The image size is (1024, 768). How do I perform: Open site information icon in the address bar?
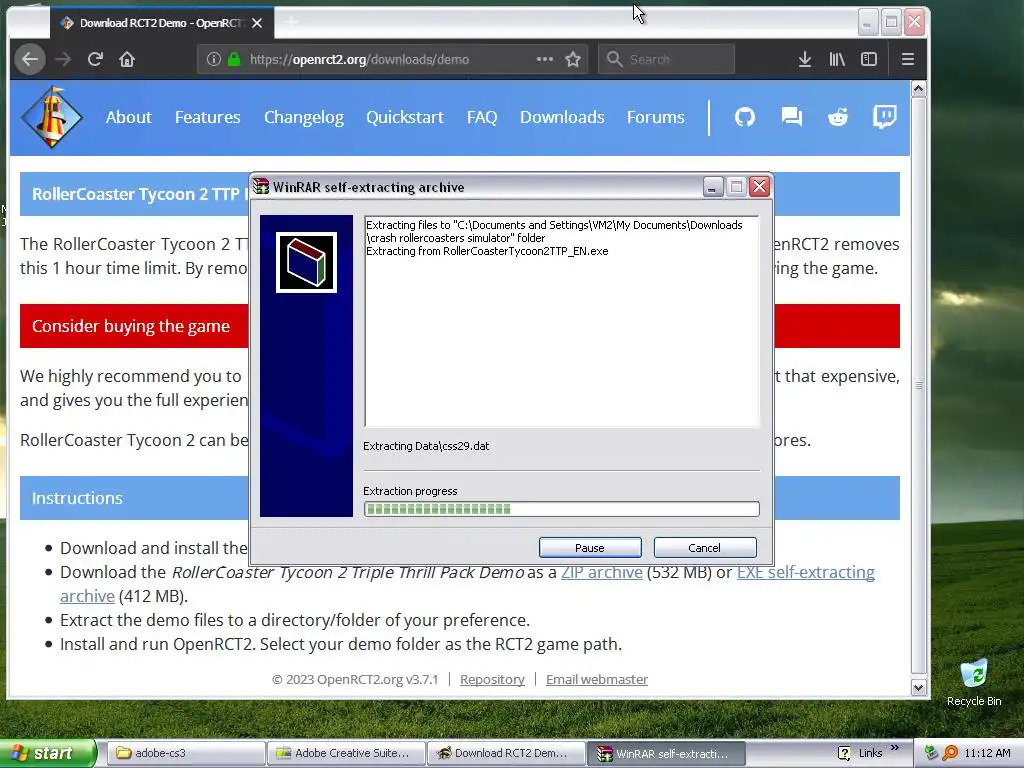coord(214,59)
